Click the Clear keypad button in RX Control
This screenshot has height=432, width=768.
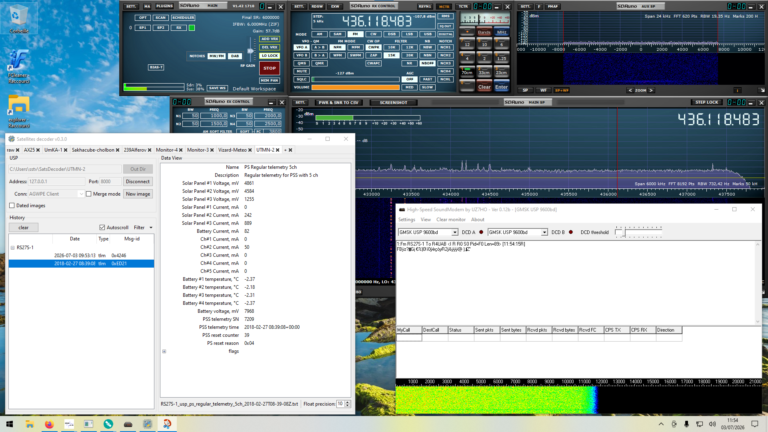click(484, 87)
